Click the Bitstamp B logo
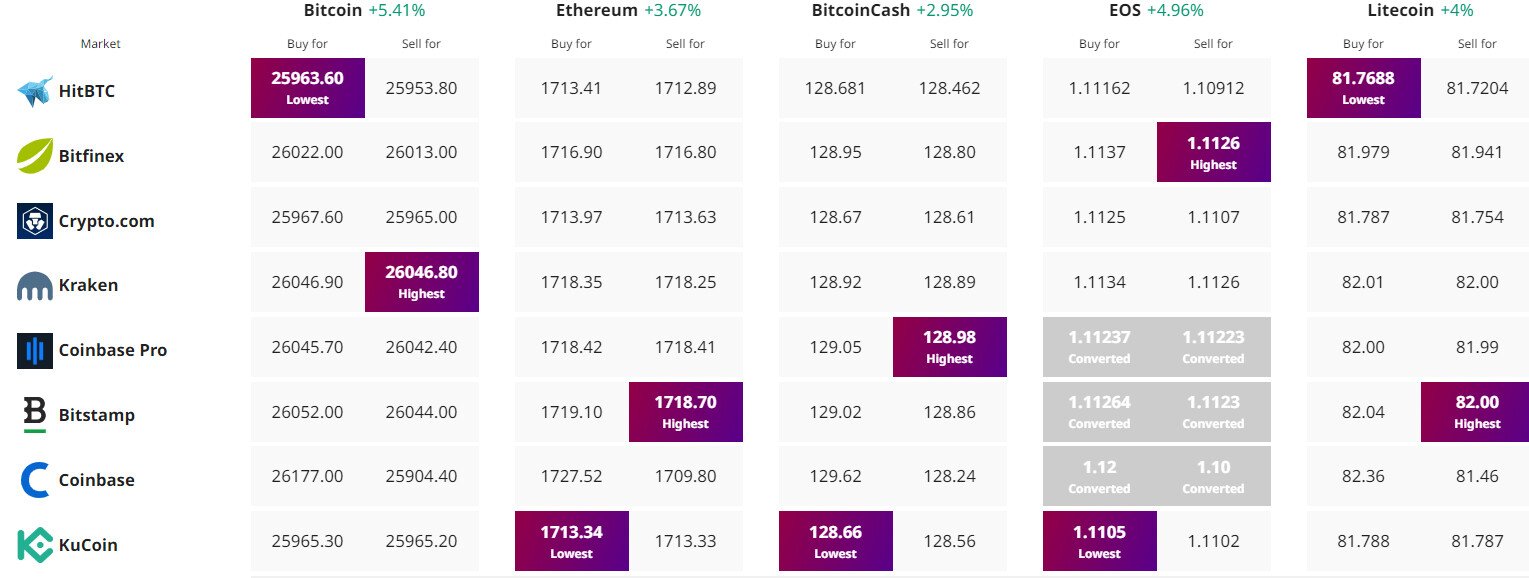The image size is (1529, 578). 35,414
